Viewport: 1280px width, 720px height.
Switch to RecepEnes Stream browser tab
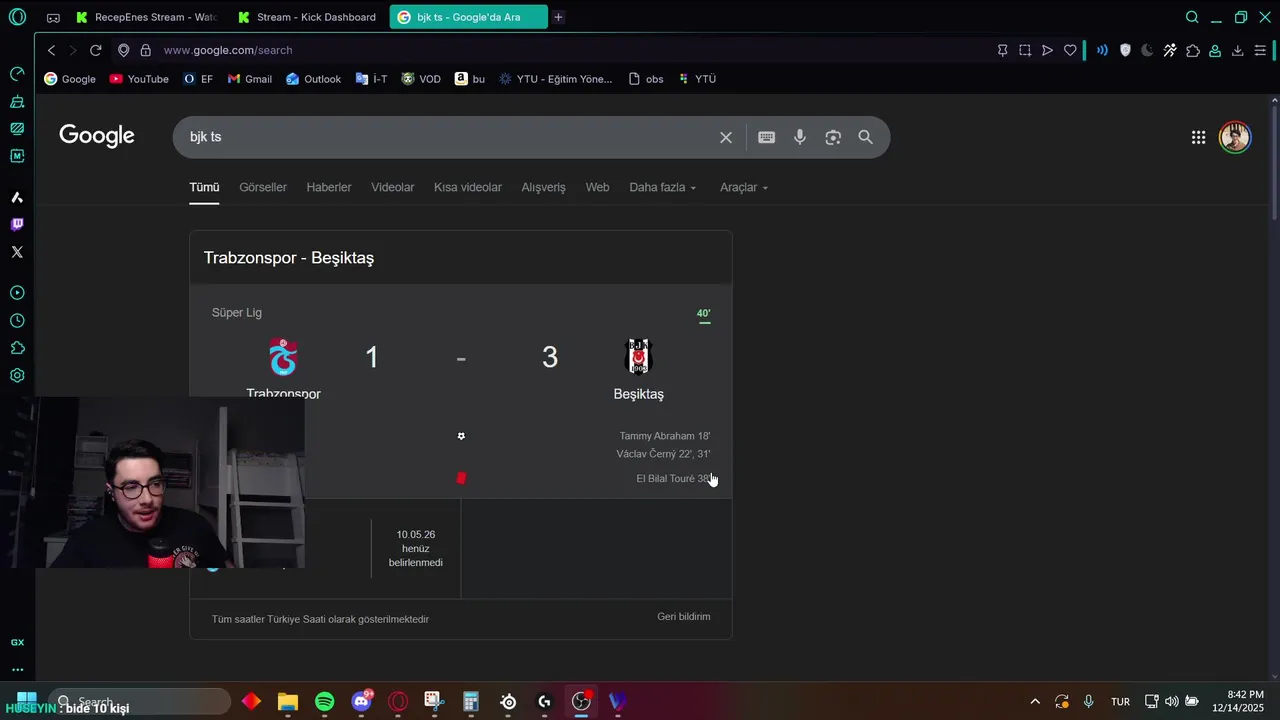148,17
